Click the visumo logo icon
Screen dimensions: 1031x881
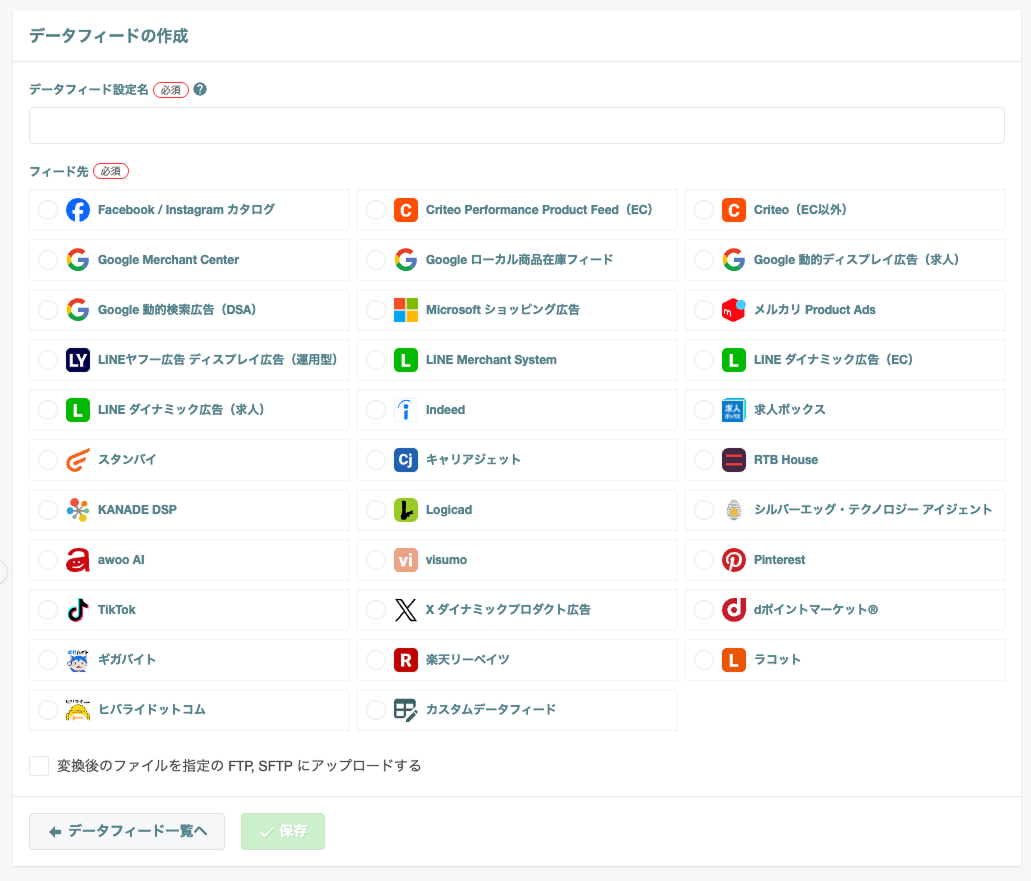click(406, 560)
